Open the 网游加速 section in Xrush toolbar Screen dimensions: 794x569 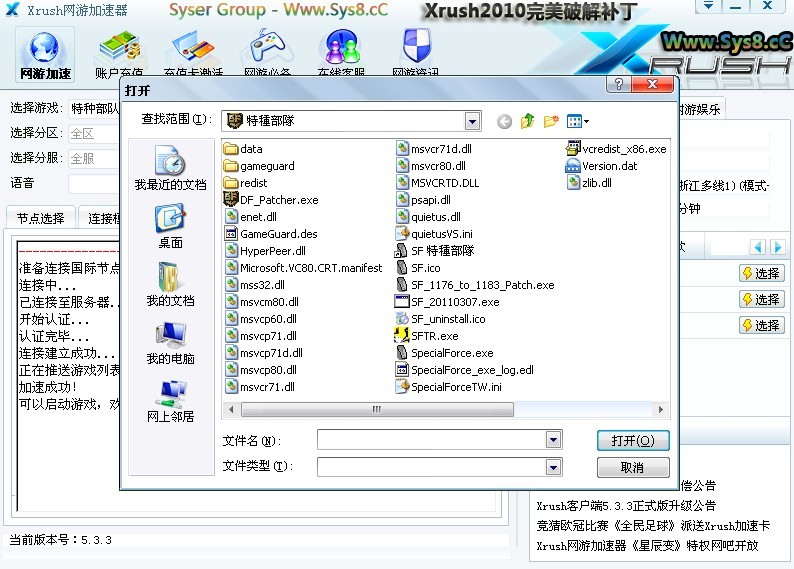[x=45, y=55]
